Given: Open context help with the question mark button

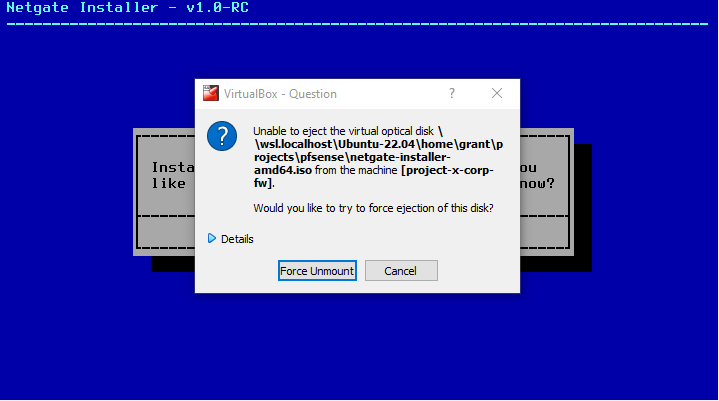Looking at the screenshot, I should (452, 93).
